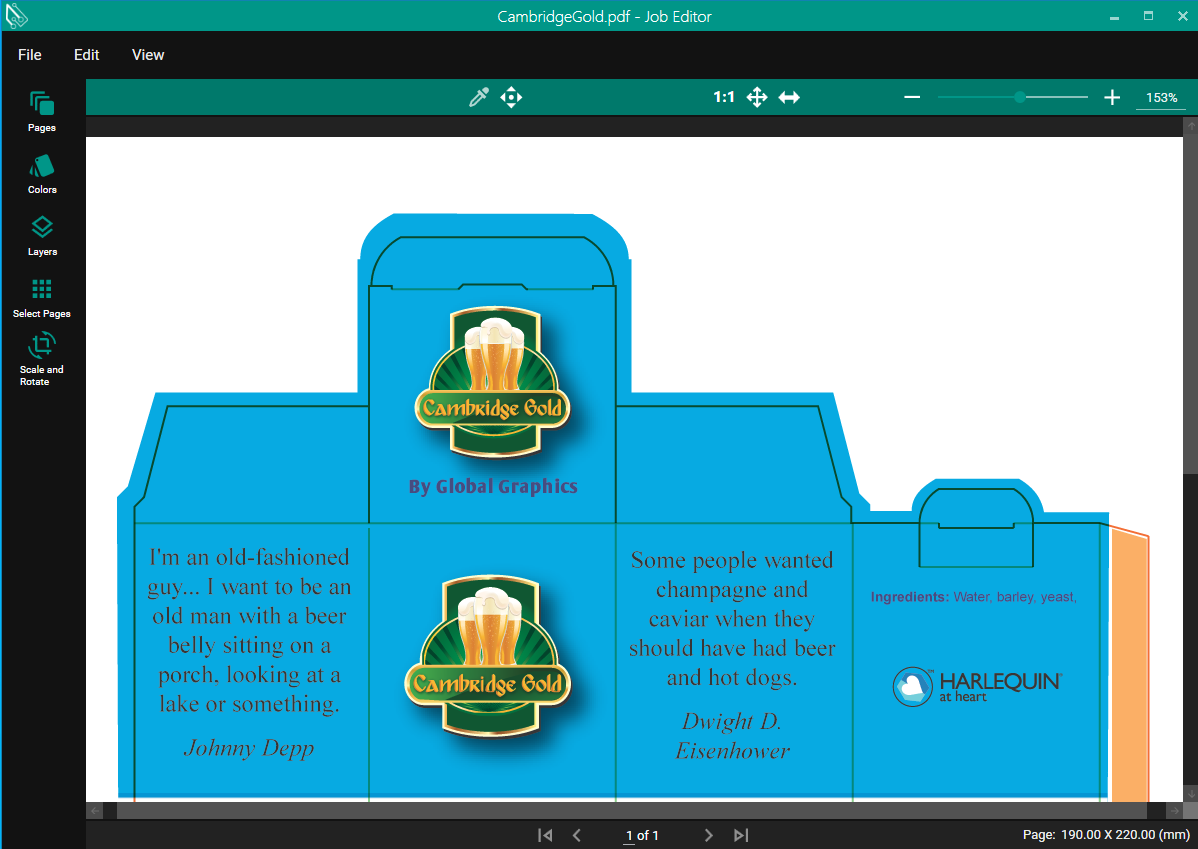1198x849 pixels.
Task: Open the Colors panel
Action: tap(42, 173)
